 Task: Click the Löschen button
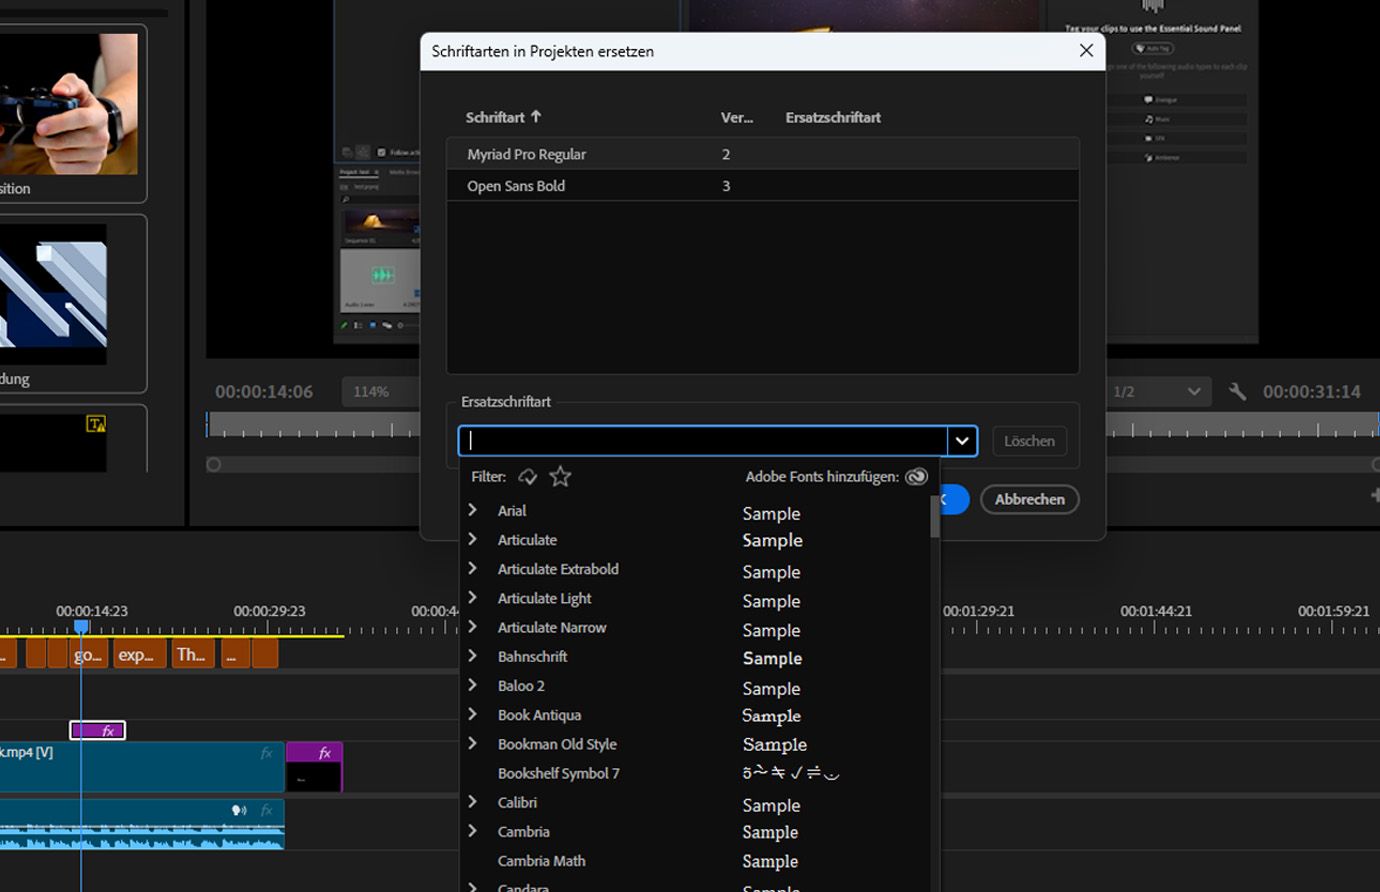pyautogui.click(x=1029, y=441)
